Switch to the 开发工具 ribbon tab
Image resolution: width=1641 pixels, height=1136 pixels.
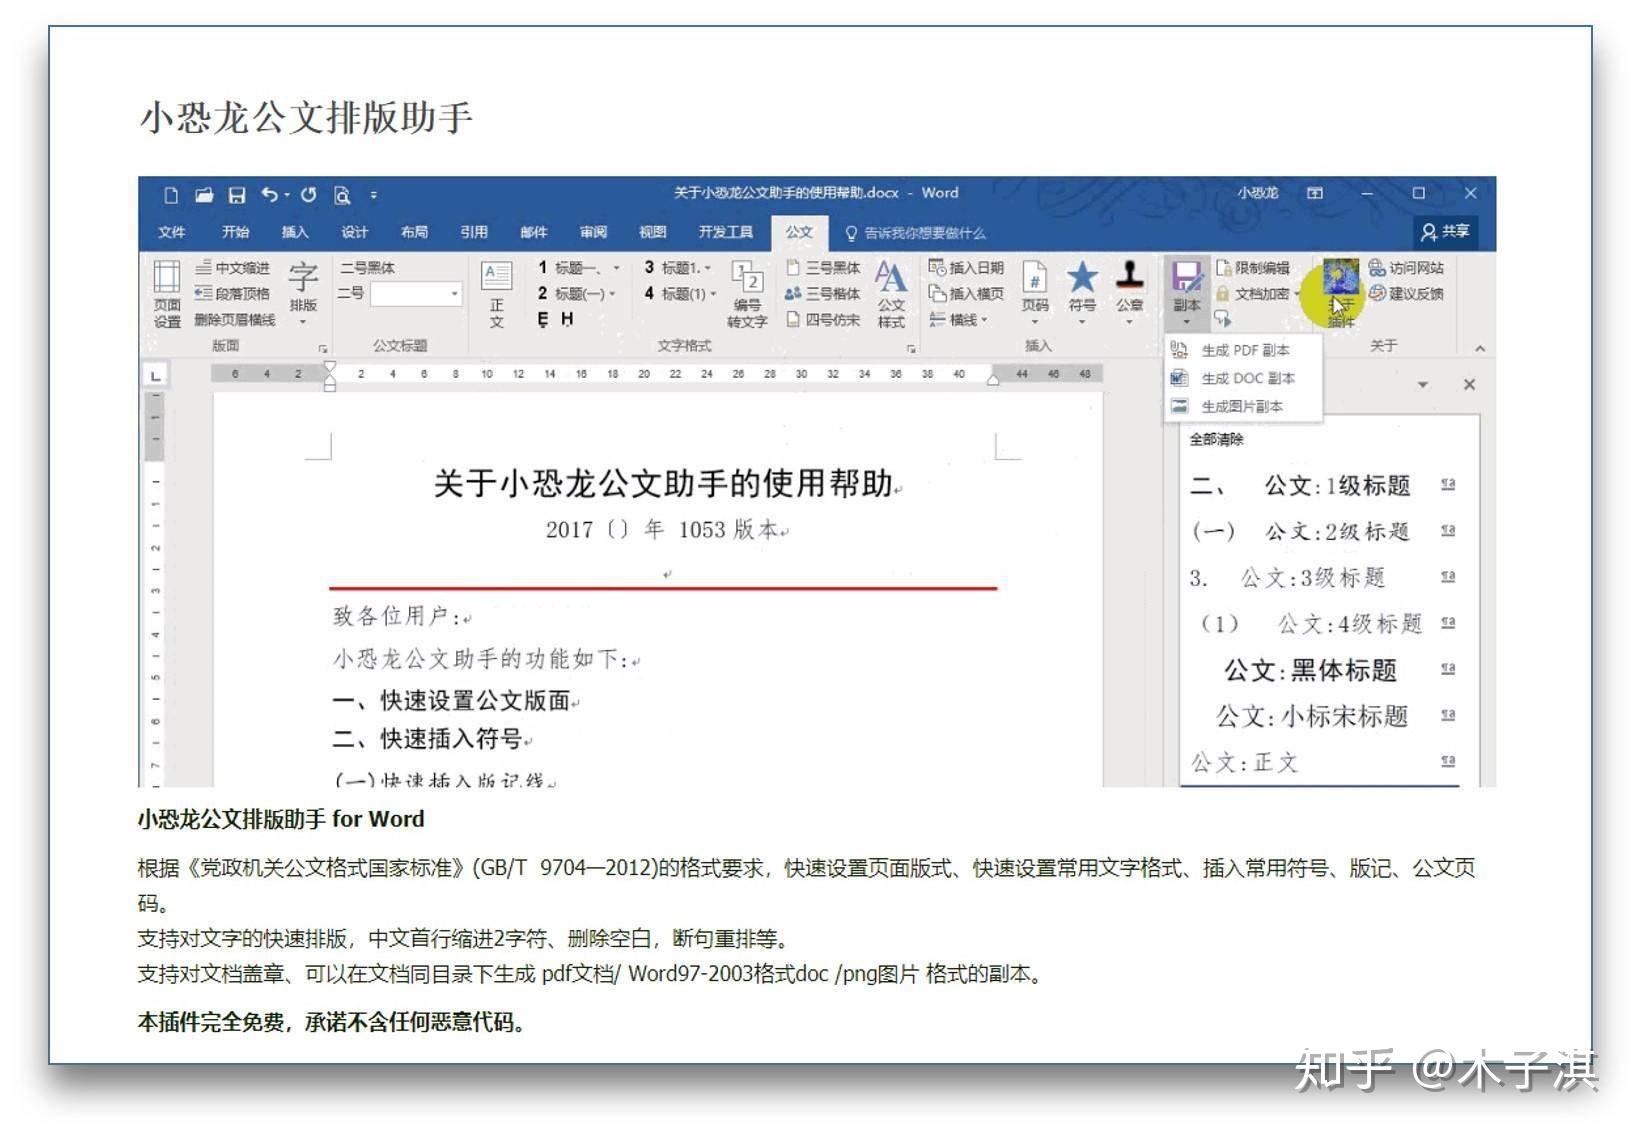pyautogui.click(x=725, y=232)
